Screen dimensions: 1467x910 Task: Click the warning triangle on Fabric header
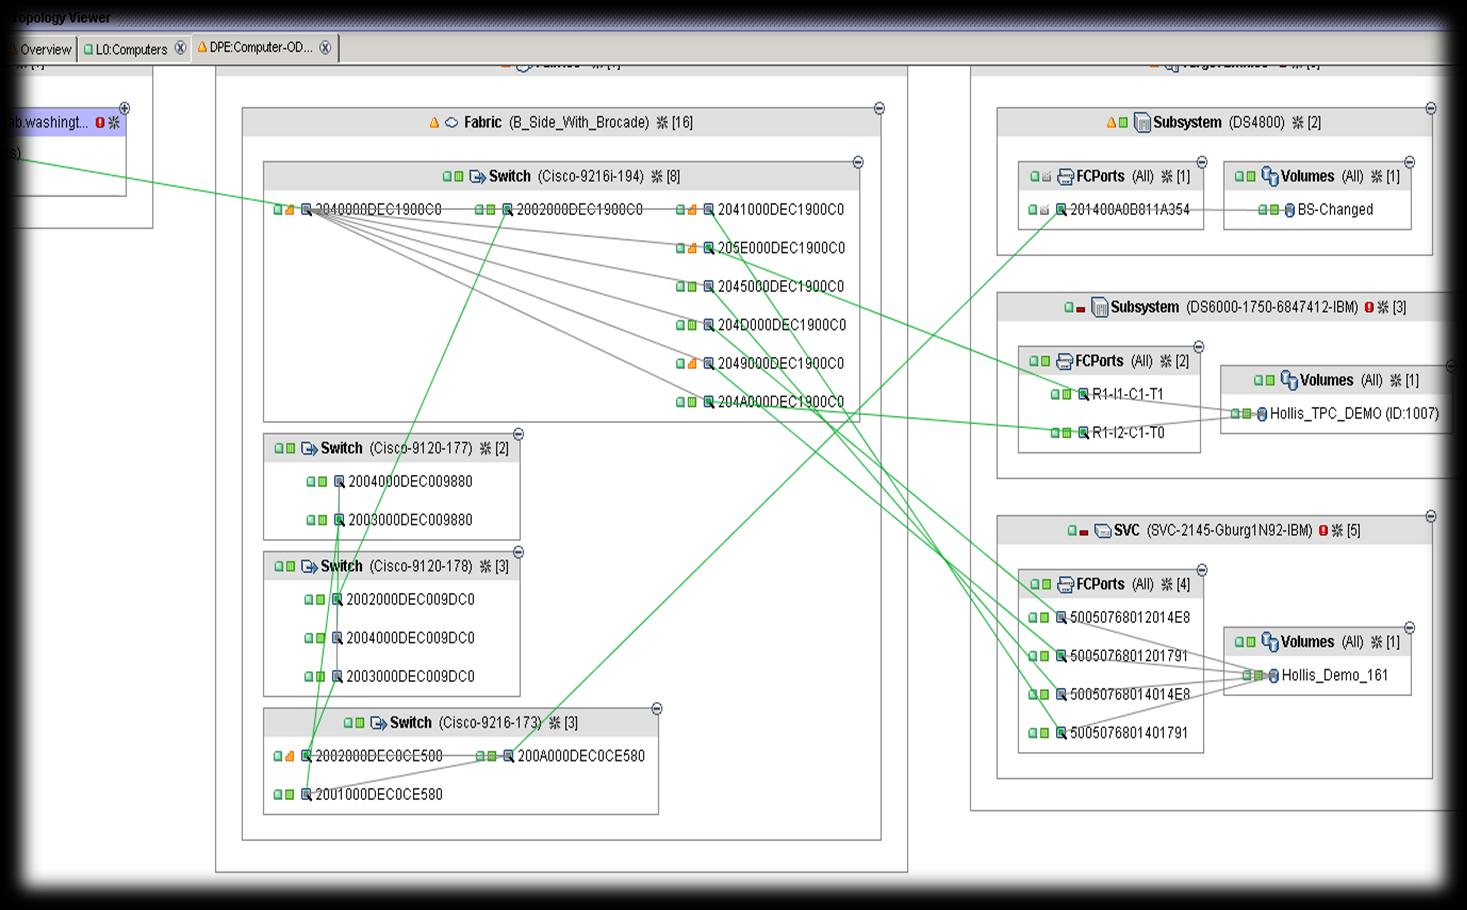[434, 123]
